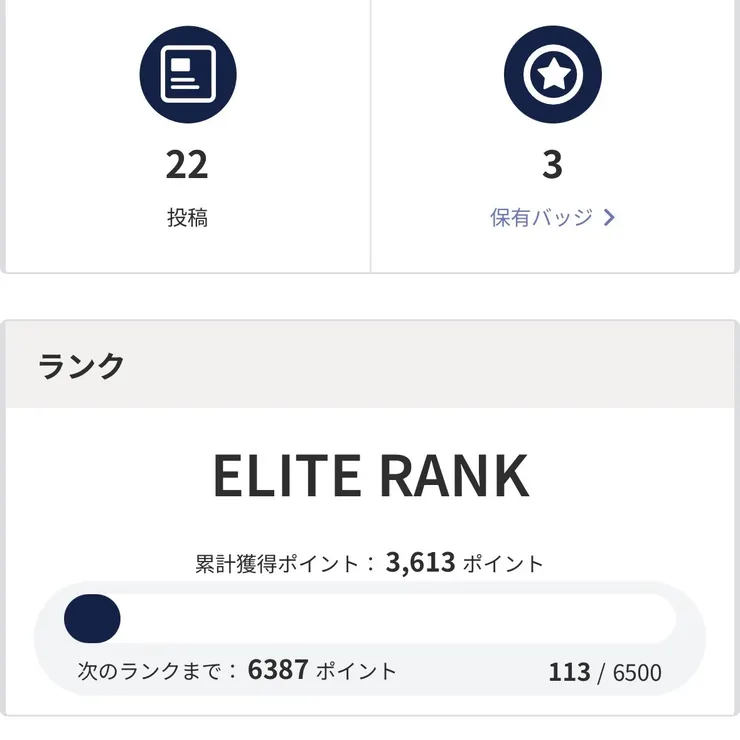
Task: Click the 次のランクまで label
Action: 157,671
